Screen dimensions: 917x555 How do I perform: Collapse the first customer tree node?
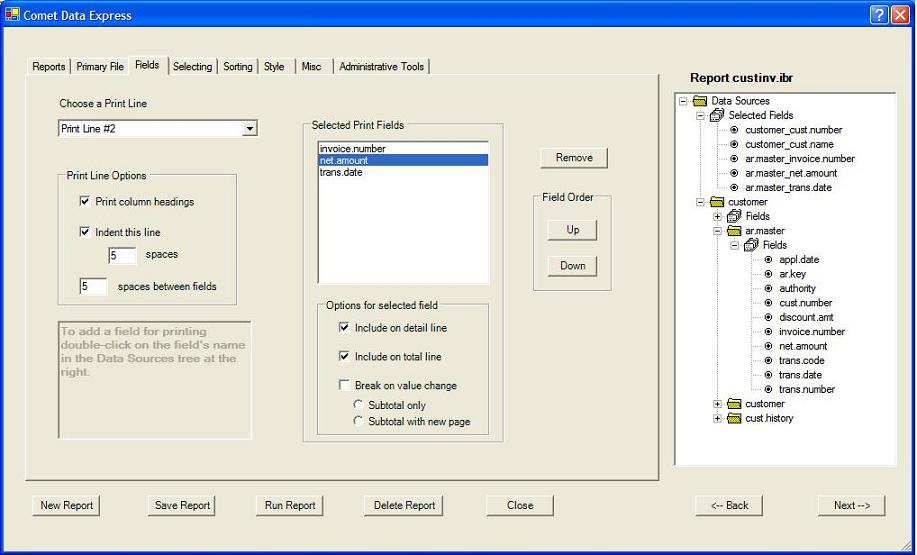tap(700, 202)
